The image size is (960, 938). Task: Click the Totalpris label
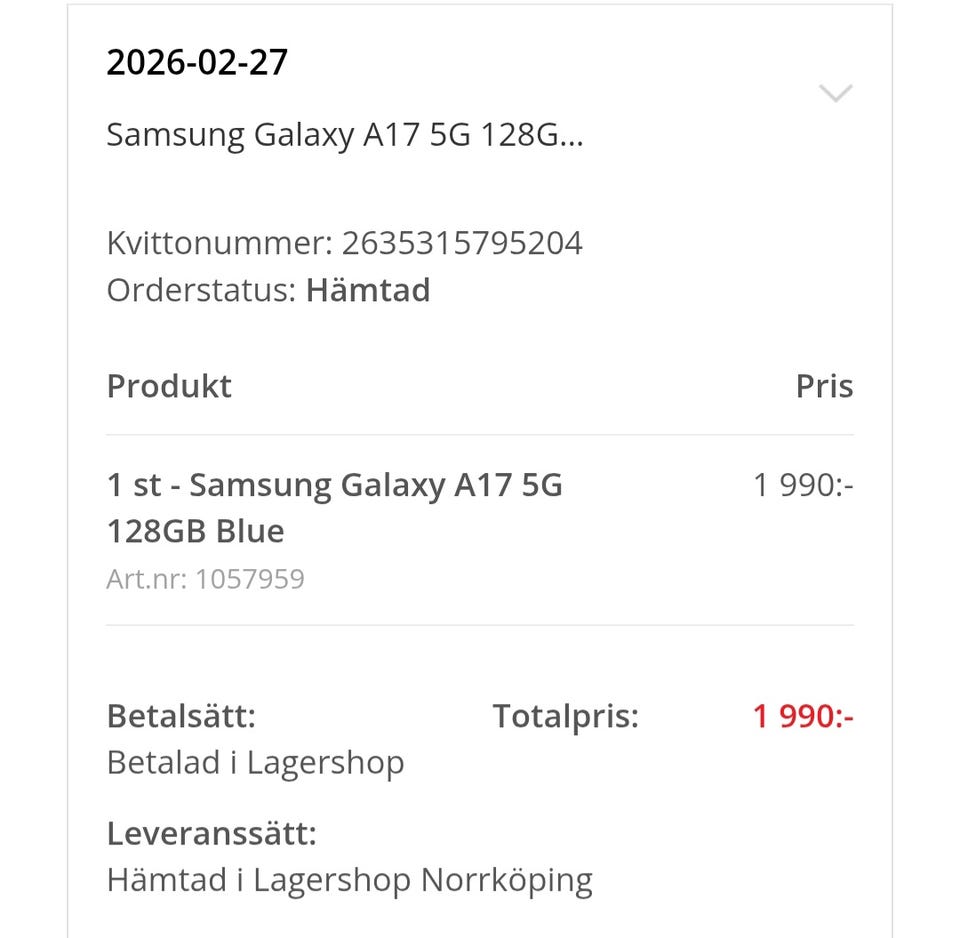(565, 715)
